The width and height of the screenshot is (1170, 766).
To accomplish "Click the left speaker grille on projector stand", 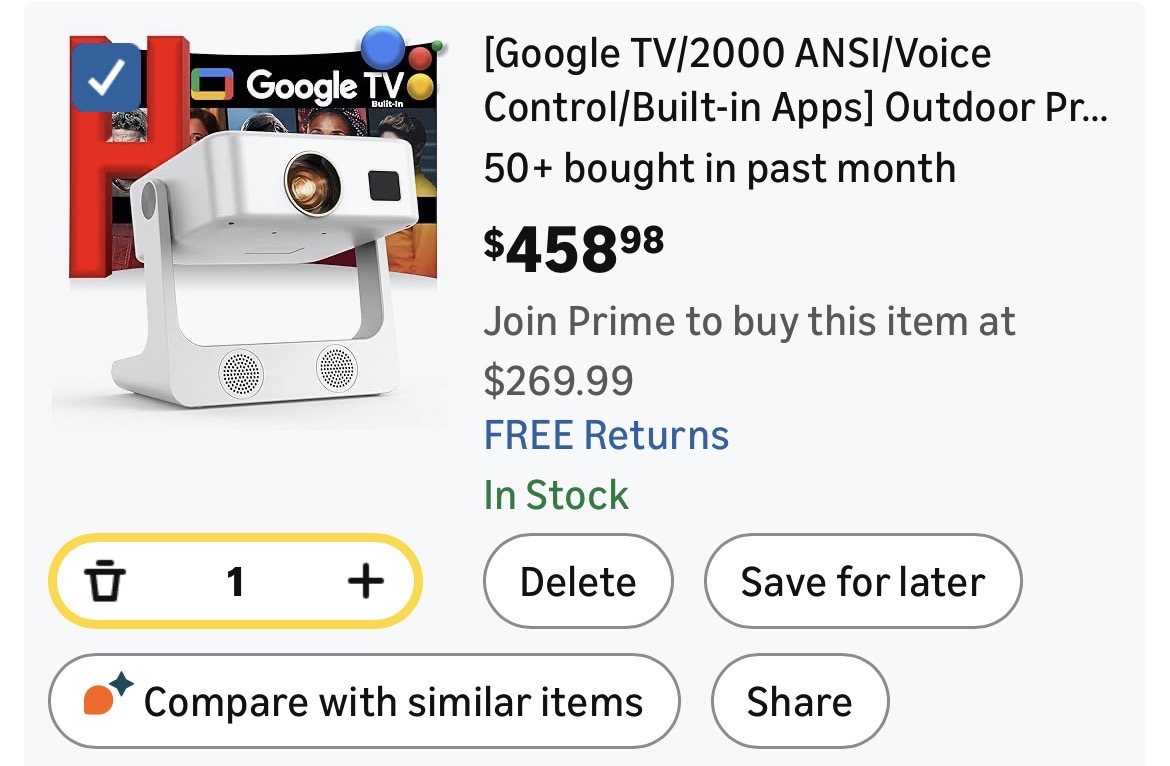I will [x=240, y=372].
